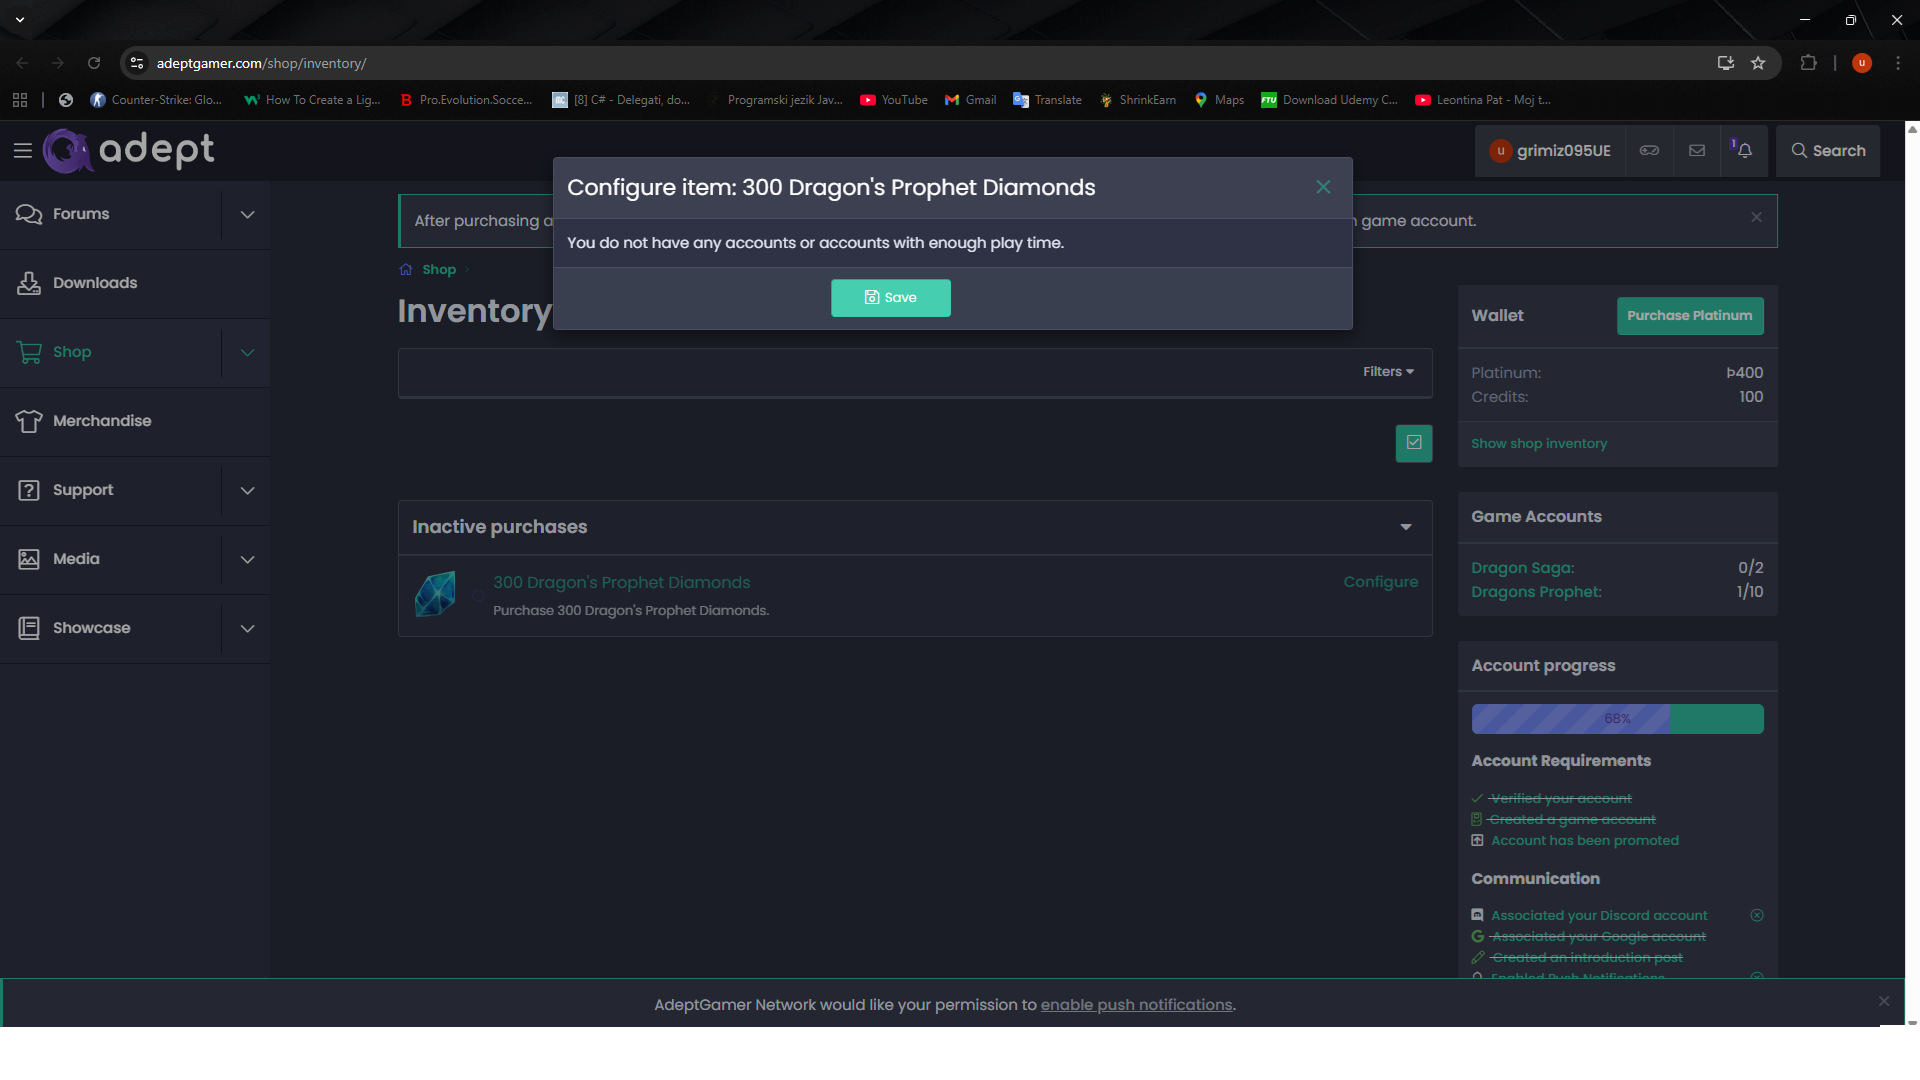1920x1080 pixels.
Task: Expand the Media submenu chevron
Action: point(247,559)
